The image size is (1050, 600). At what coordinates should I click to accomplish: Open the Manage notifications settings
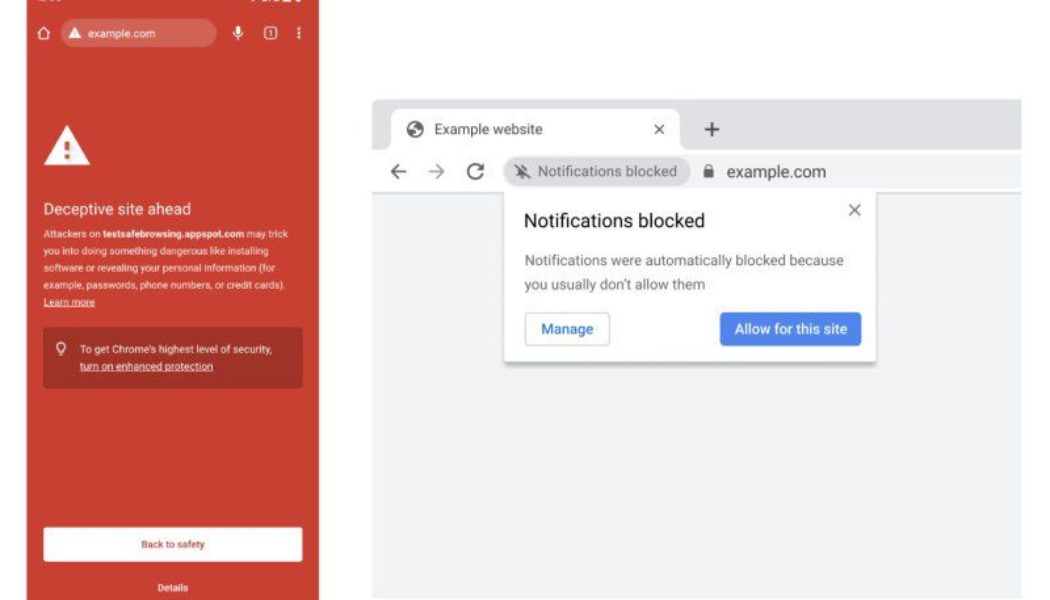tap(567, 329)
